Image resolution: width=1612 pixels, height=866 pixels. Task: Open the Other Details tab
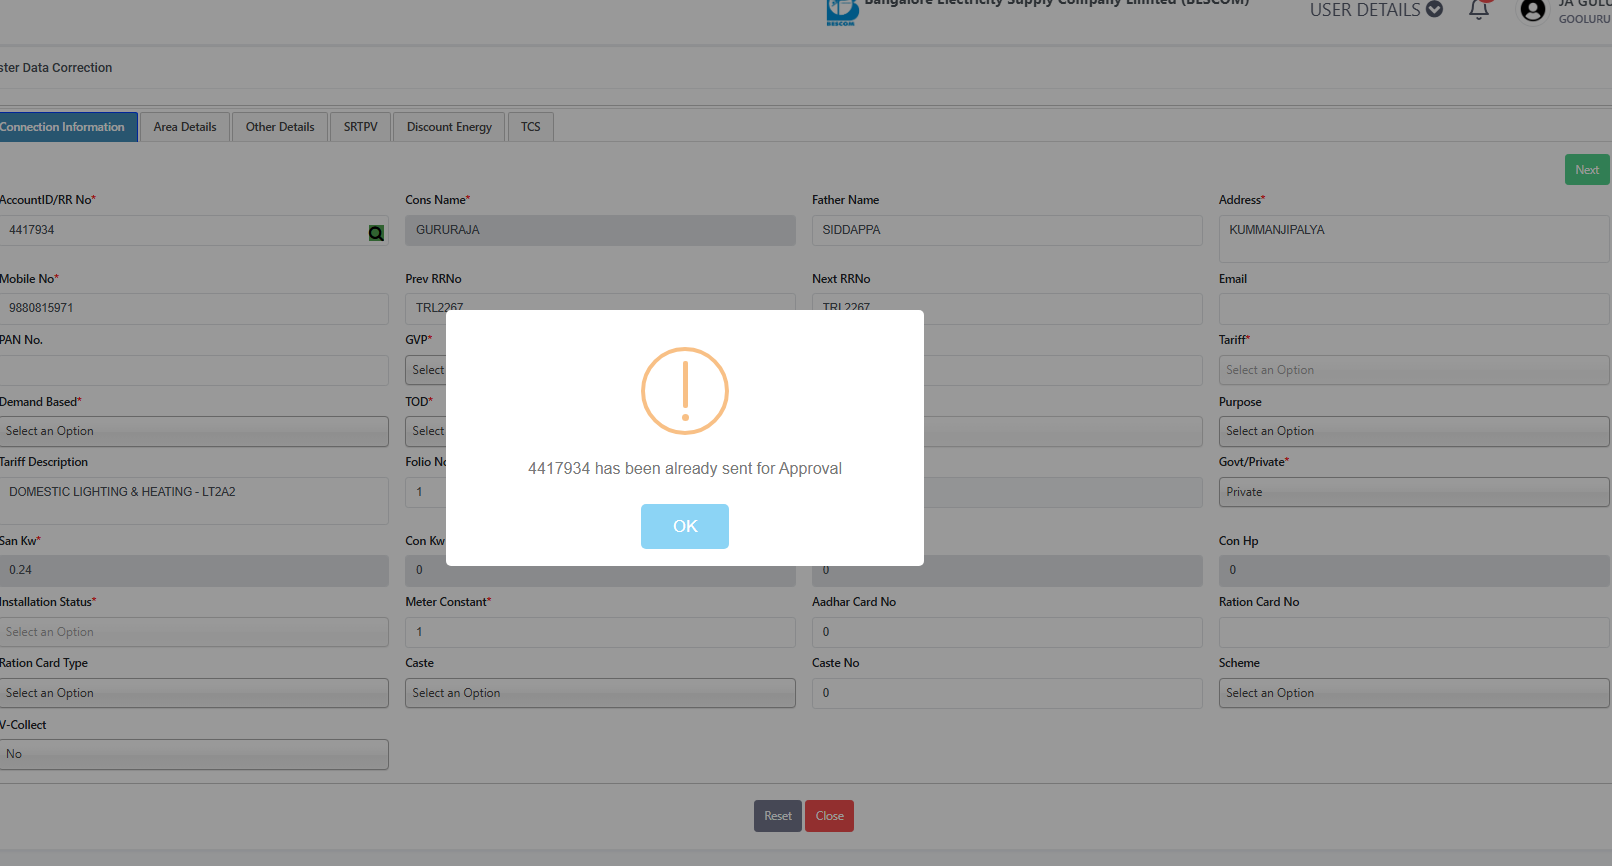click(x=280, y=127)
